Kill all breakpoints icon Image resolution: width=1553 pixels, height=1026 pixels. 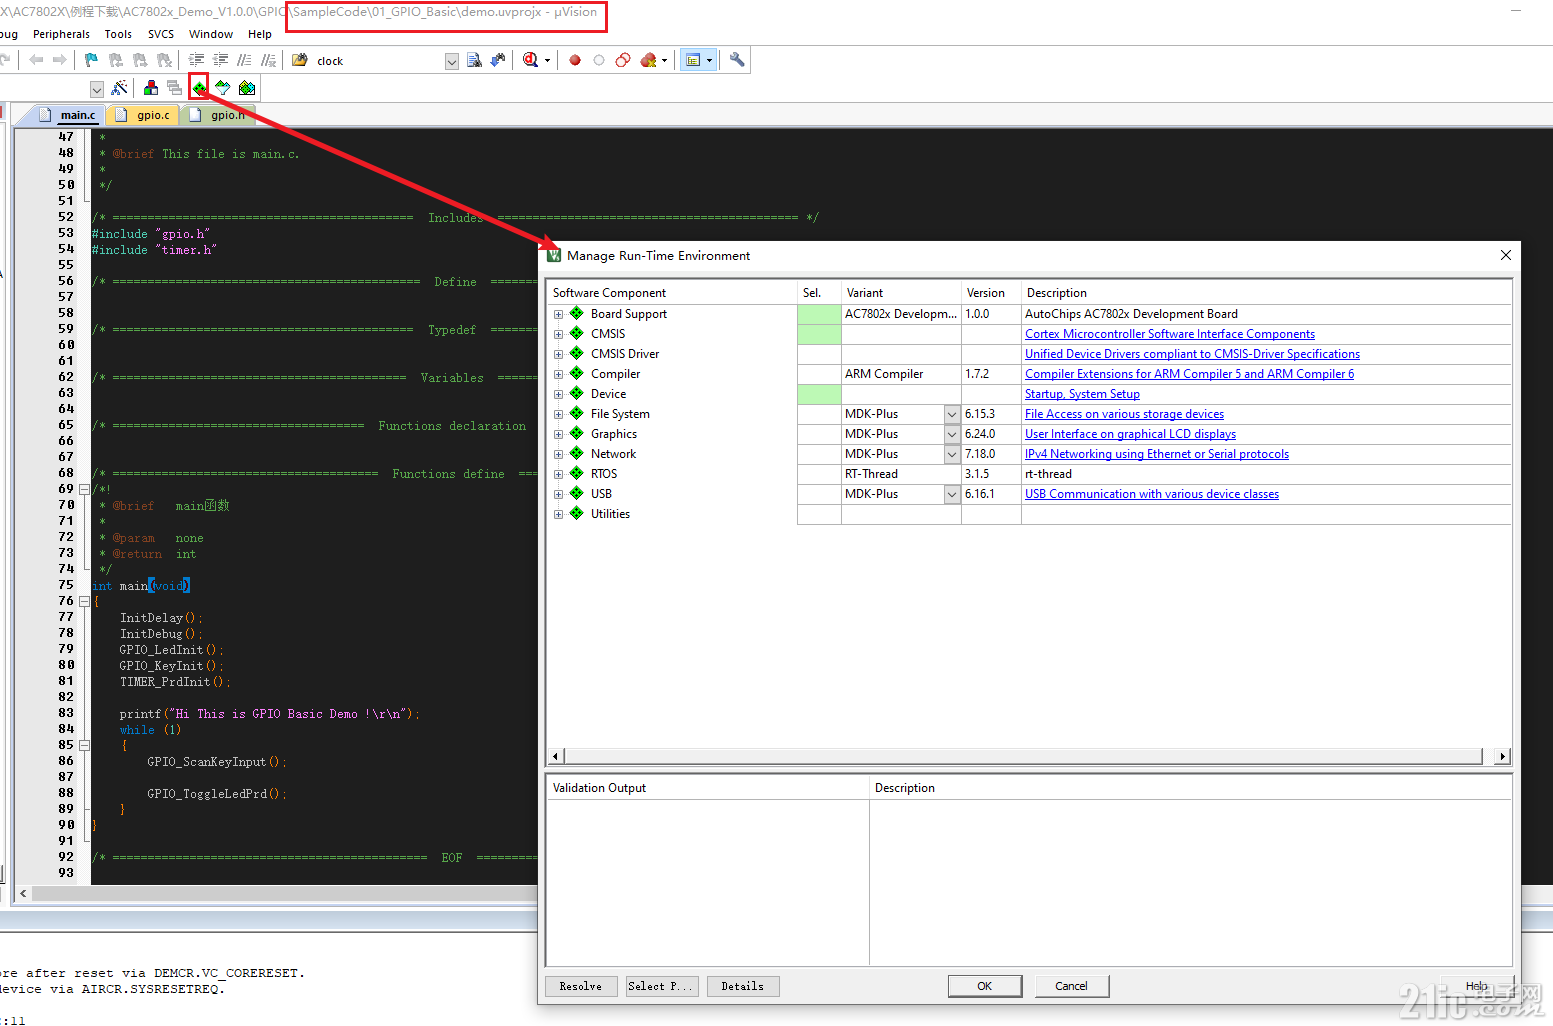pos(648,60)
